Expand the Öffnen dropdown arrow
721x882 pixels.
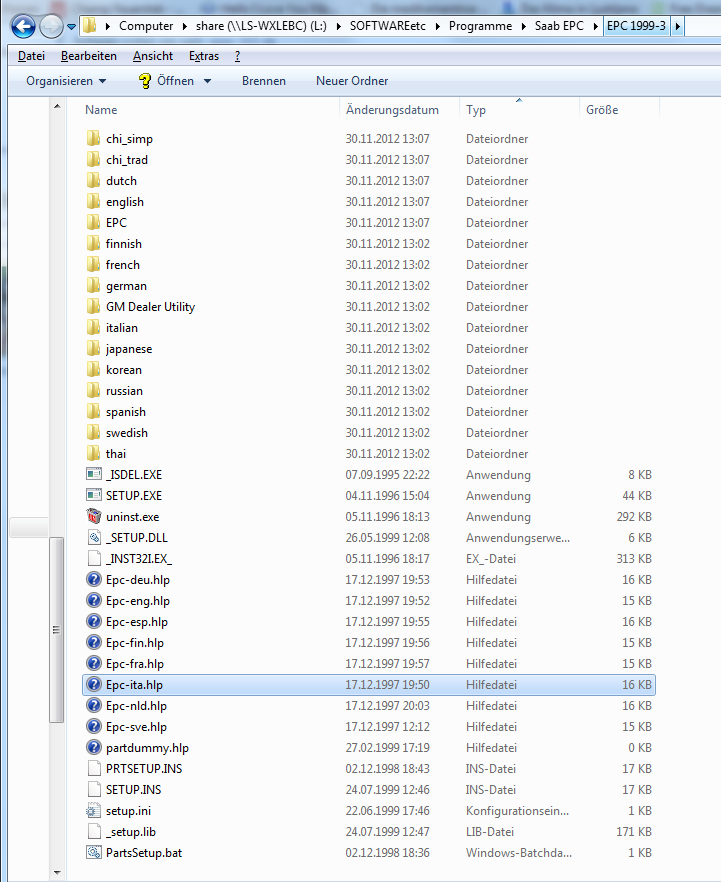208,81
